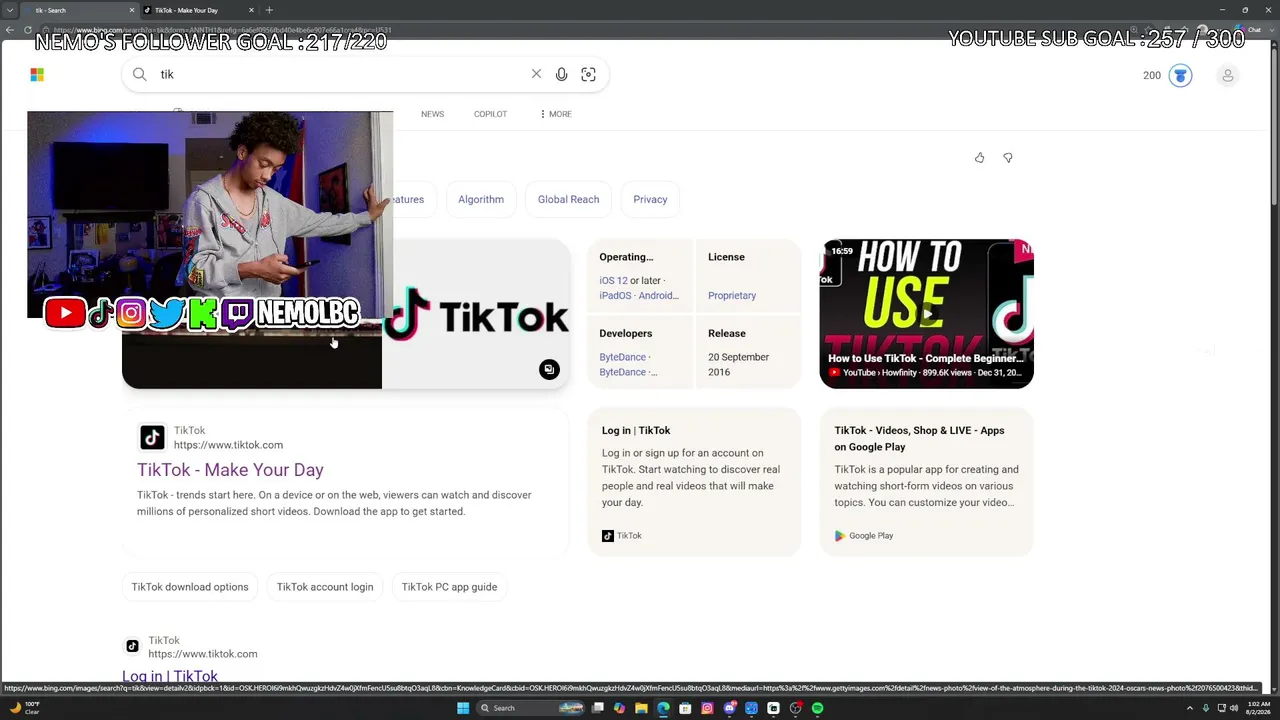Click the TikTok favicon beside tiktok.com result
This screenshot has width=1280, height=720.
pos(152,437)
